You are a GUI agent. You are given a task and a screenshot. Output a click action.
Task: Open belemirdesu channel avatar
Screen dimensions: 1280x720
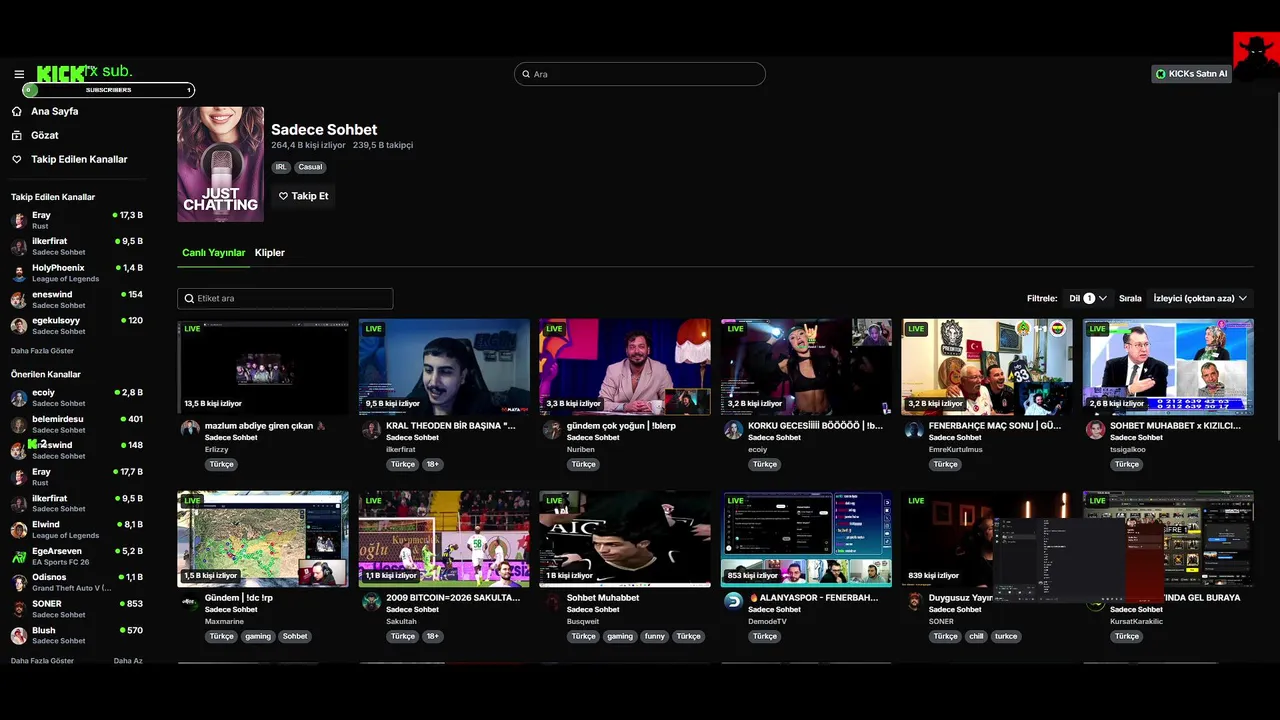tap(19, 424)
